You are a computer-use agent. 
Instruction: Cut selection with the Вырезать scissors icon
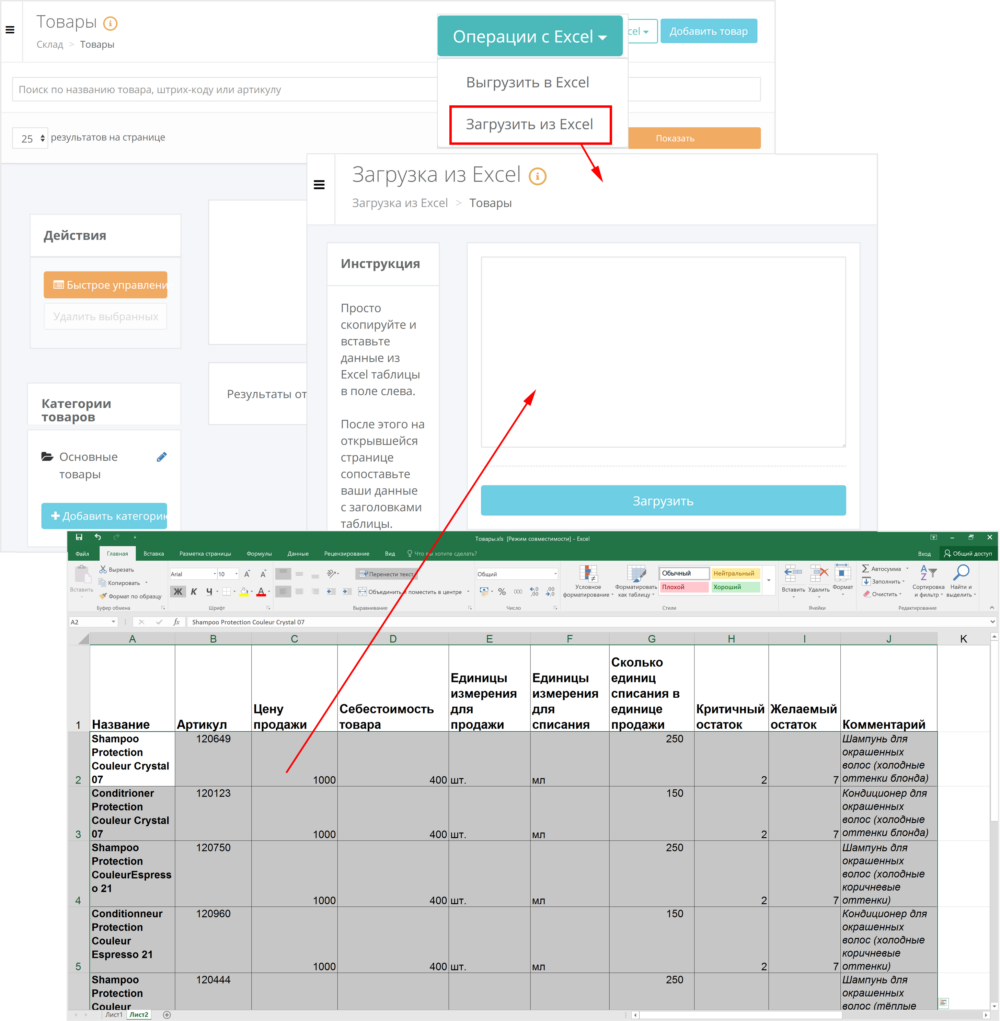103,569
